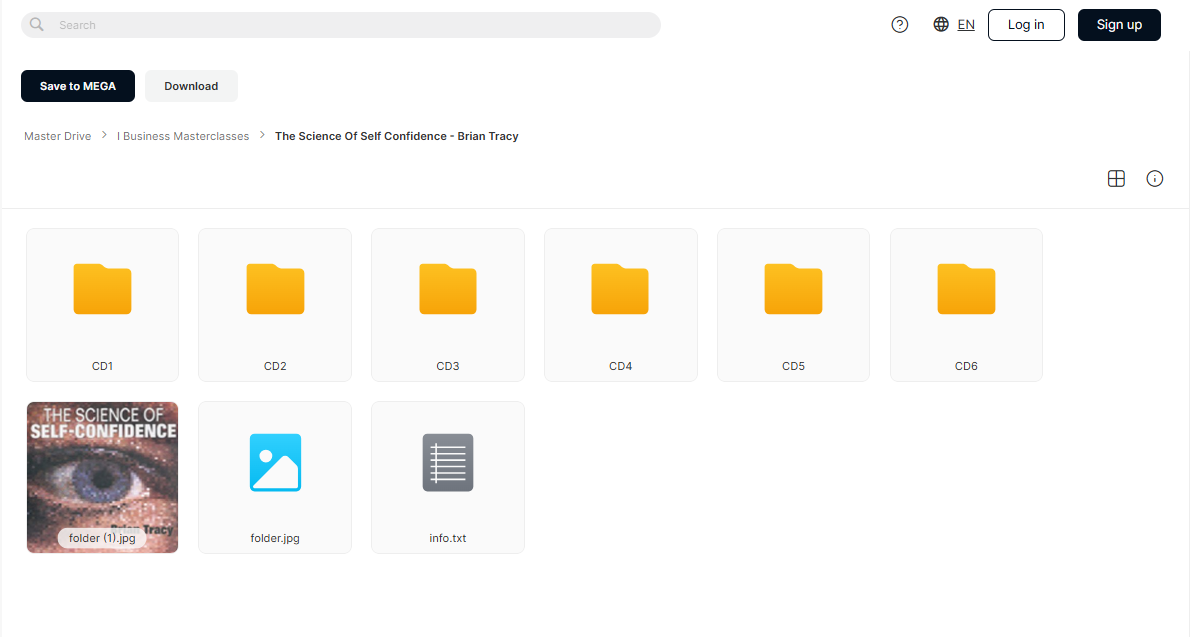Open the CD6 folder icon
Image resolution: width=1190 pixels, height=637 pixels.
[x=966, y=289]
